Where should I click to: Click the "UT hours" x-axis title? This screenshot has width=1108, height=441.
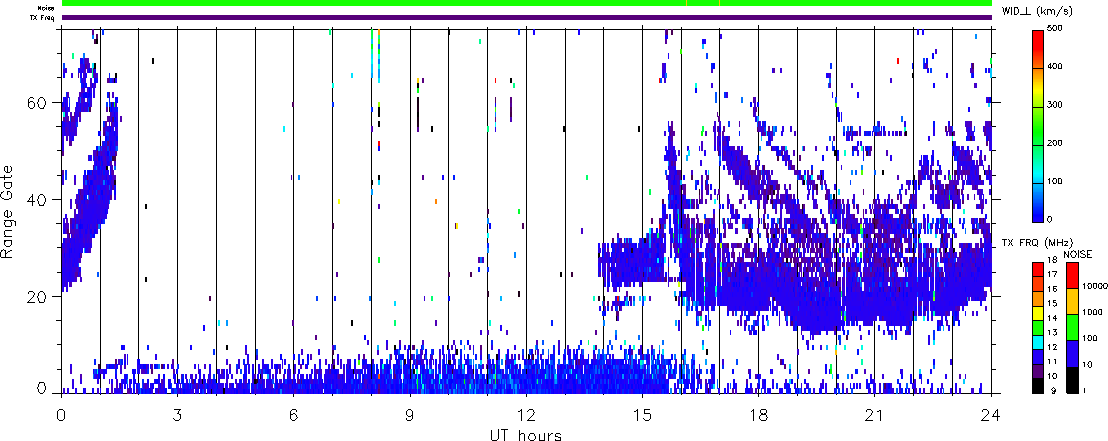click(x=526, y=433)
